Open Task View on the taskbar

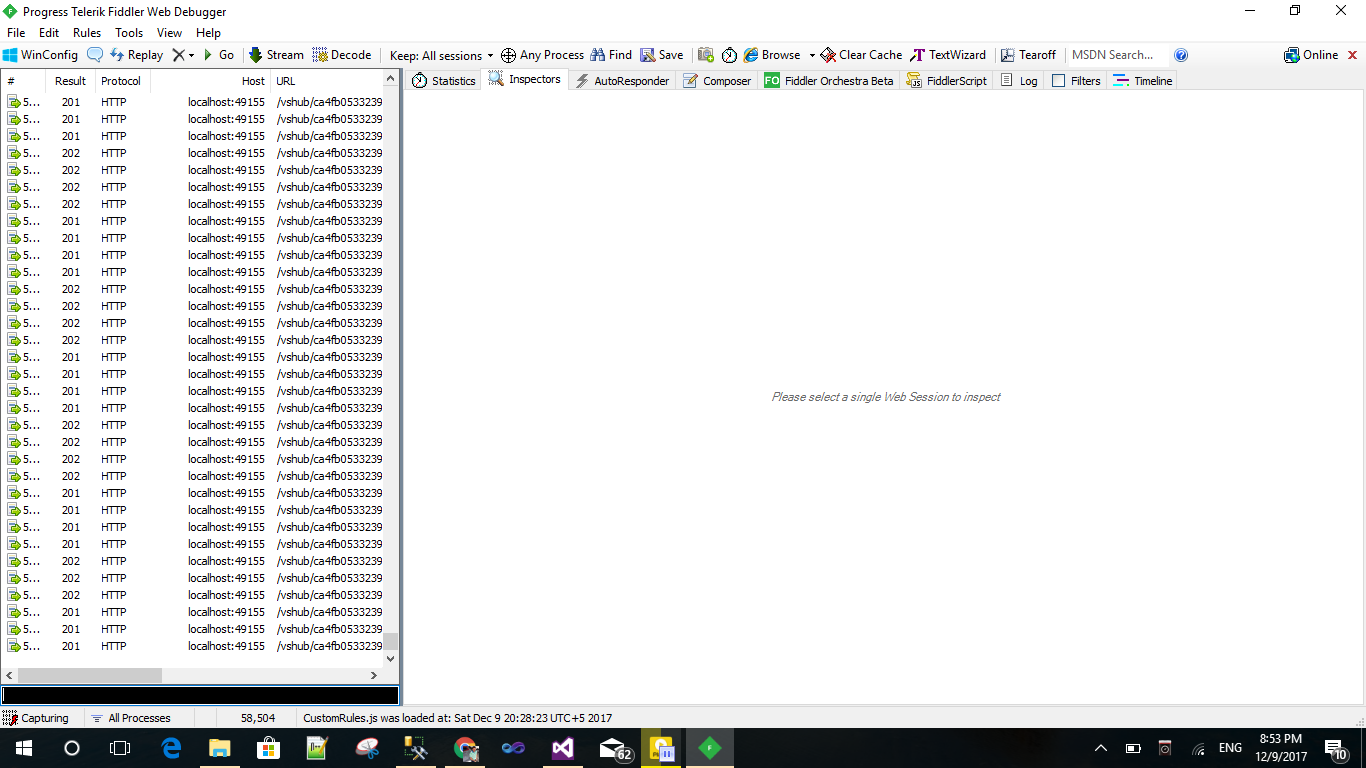pyautogui.click(x=120, y=748)
